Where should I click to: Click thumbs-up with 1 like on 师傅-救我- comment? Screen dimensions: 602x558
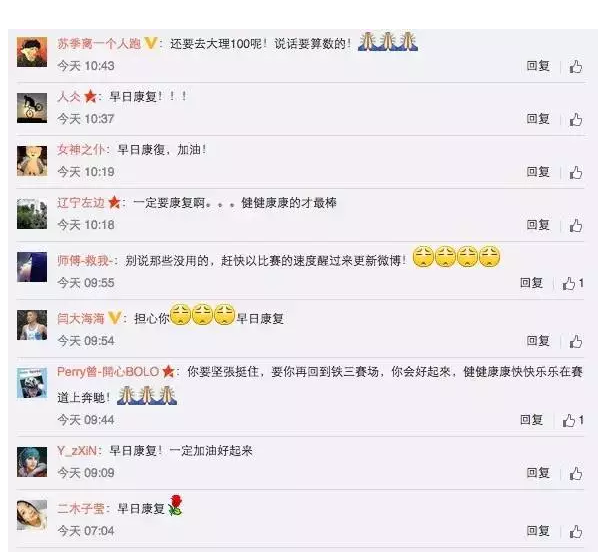click(573, 284)
